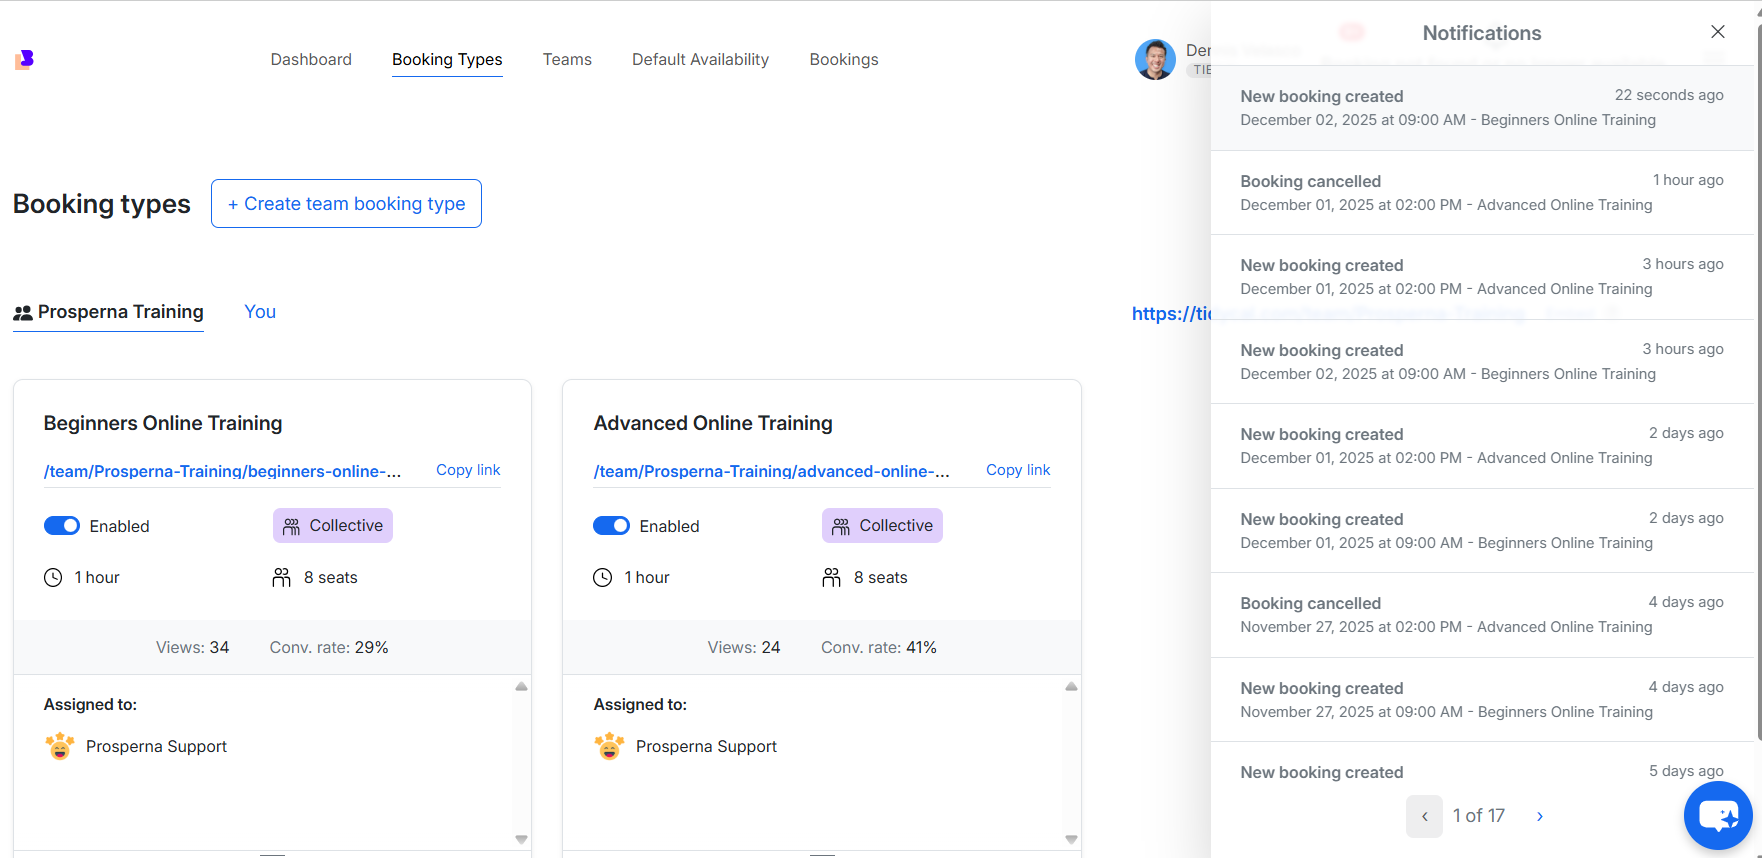1762x858 pixels.
Task: Click the Collective badge on Advanced Online Training
Action: [x=882, y=526]
